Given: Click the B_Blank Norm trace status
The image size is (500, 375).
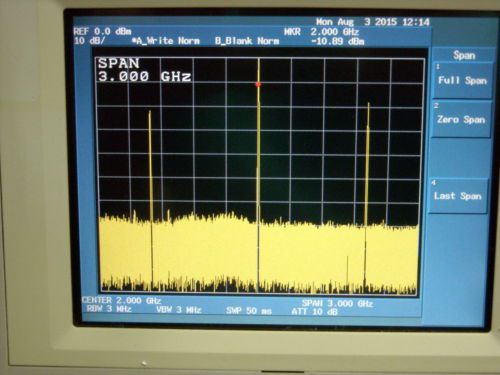Looking at the screenshot, I should tap(247, 41).
